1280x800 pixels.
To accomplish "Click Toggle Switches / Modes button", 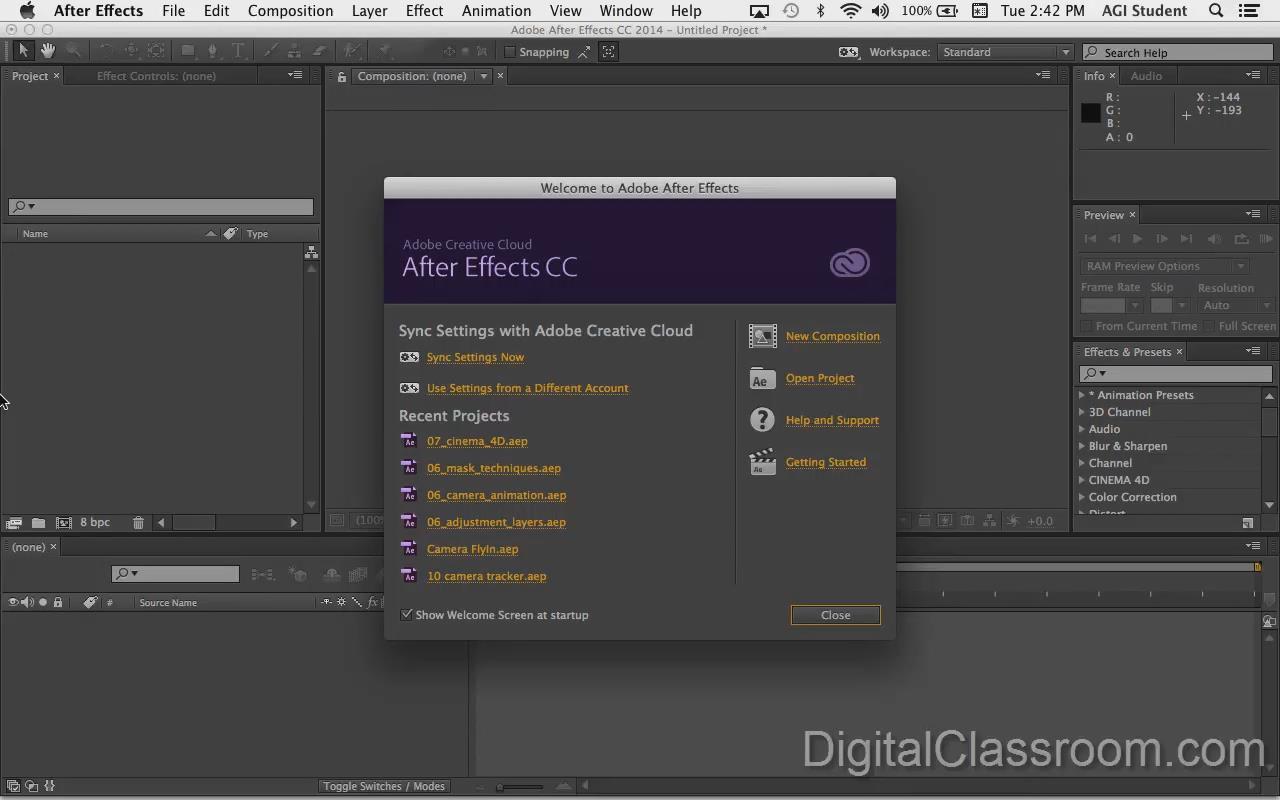I will tap(384, 786).
